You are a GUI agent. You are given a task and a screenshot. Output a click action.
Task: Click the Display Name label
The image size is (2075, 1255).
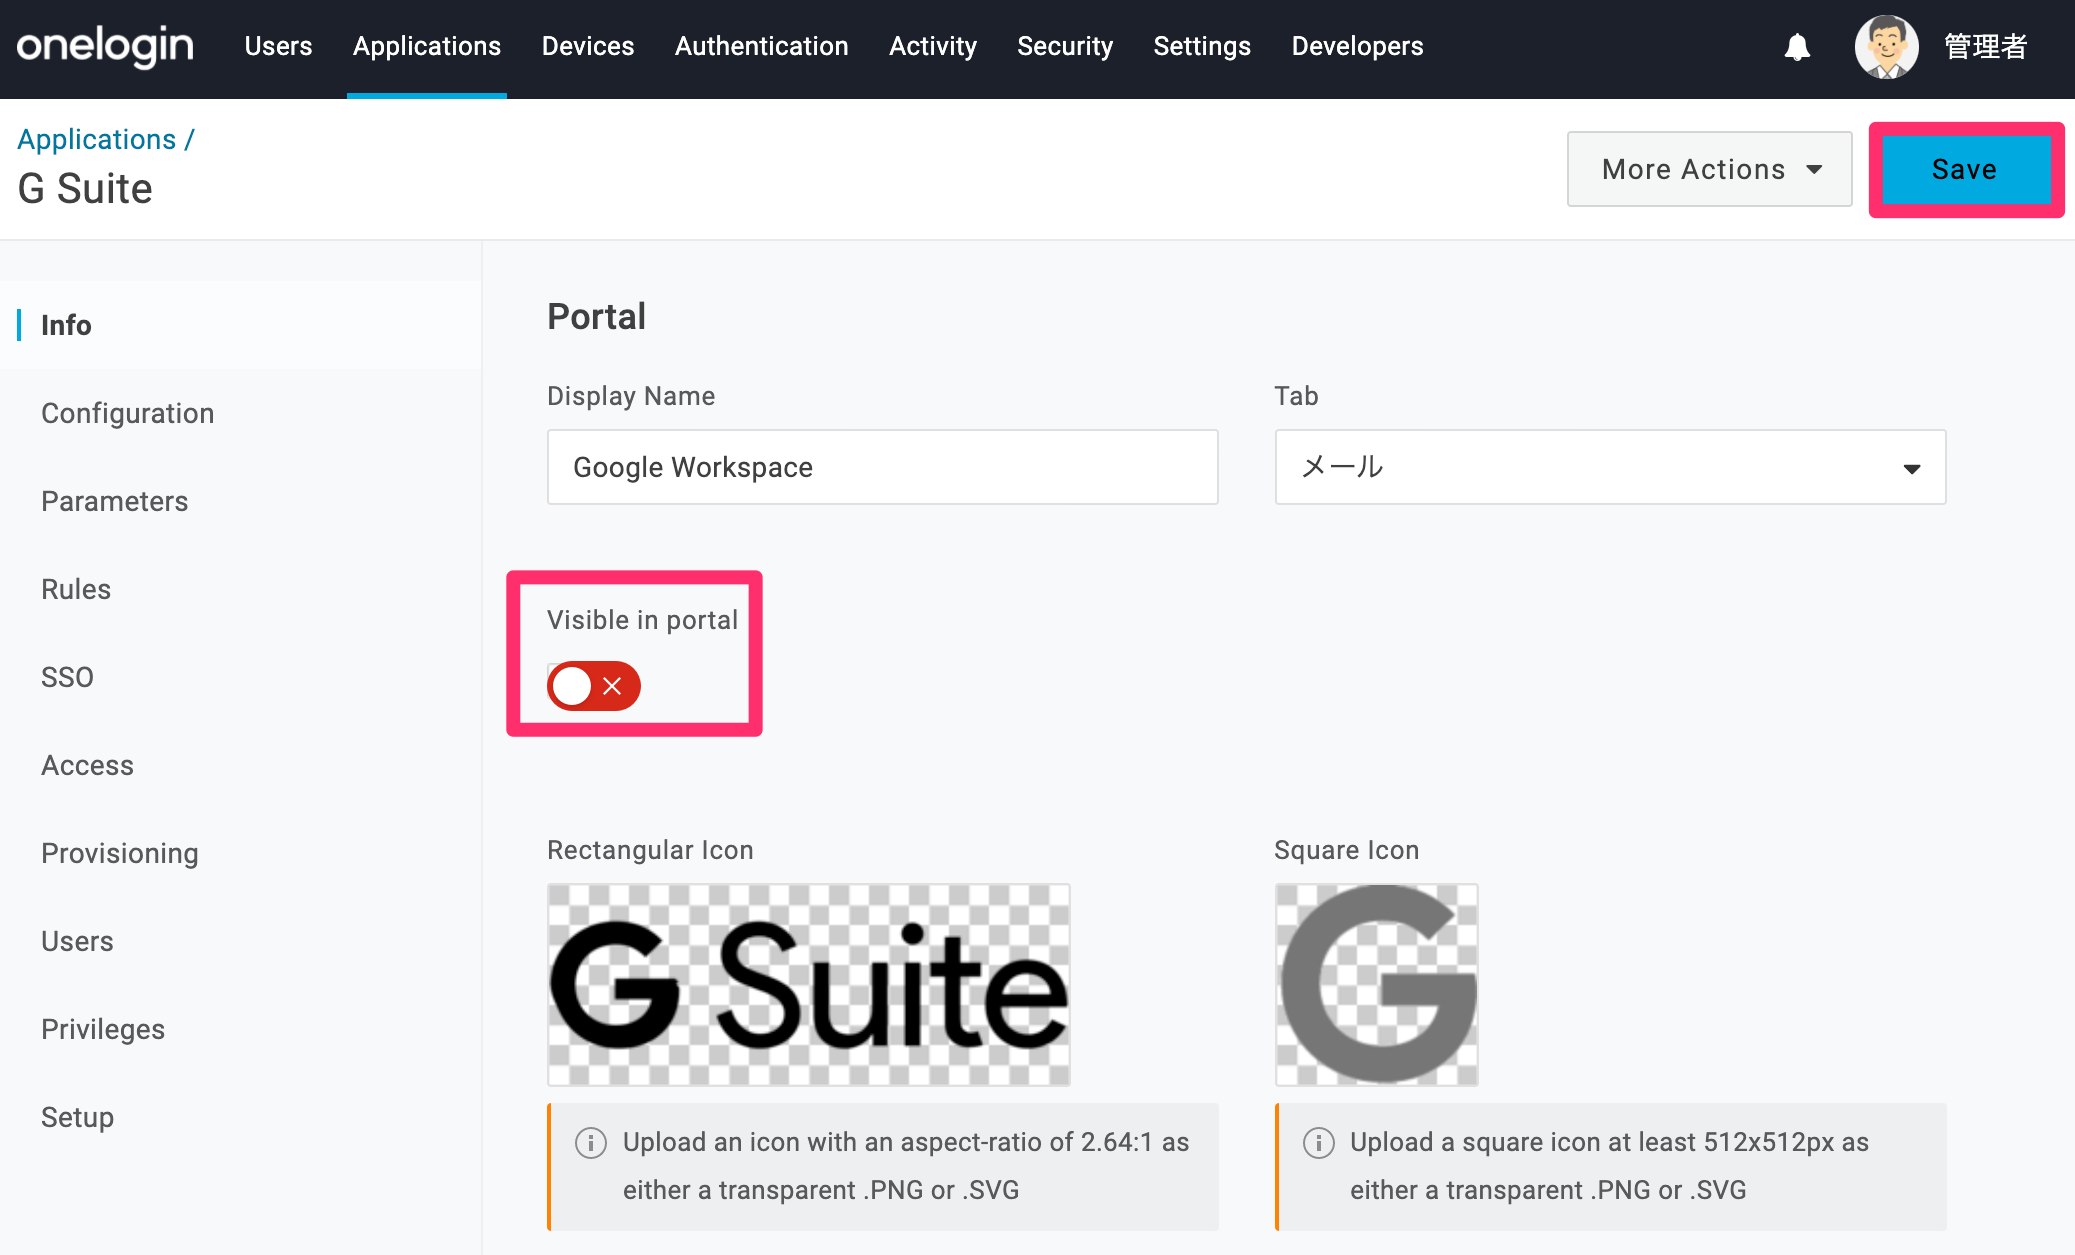[x=631, y=396]
